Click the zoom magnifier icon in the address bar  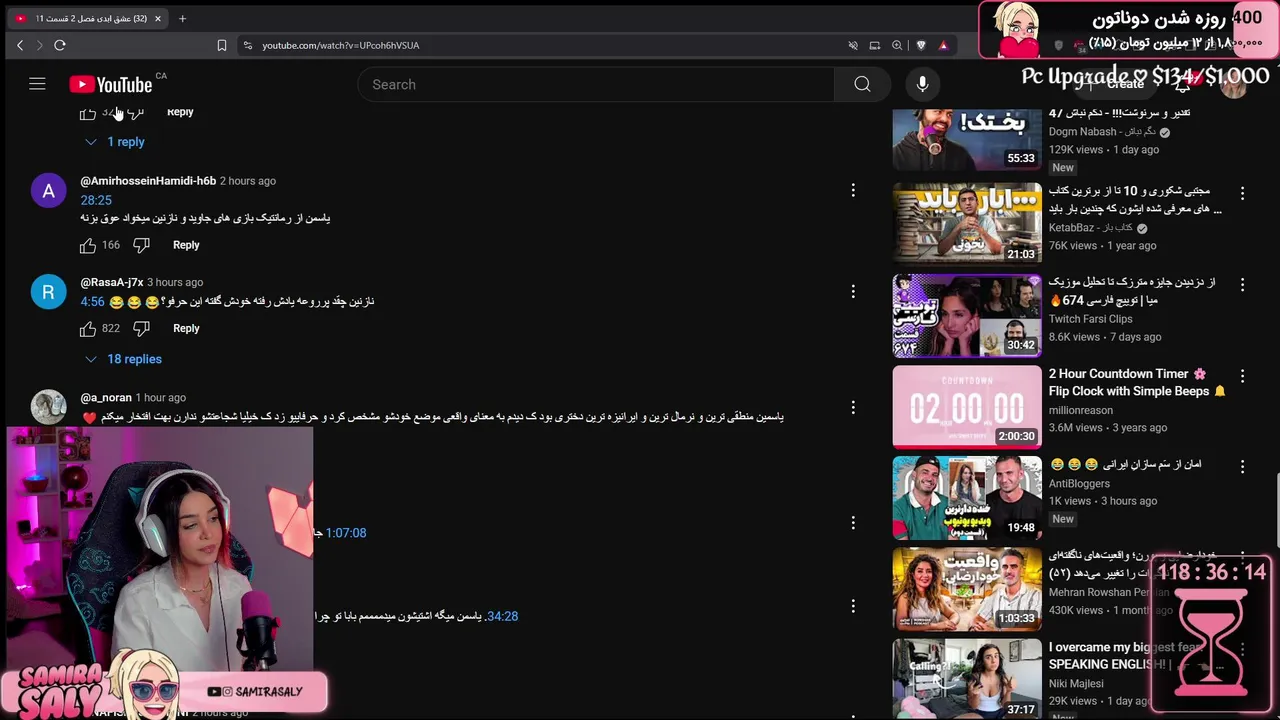click(897, 45)
